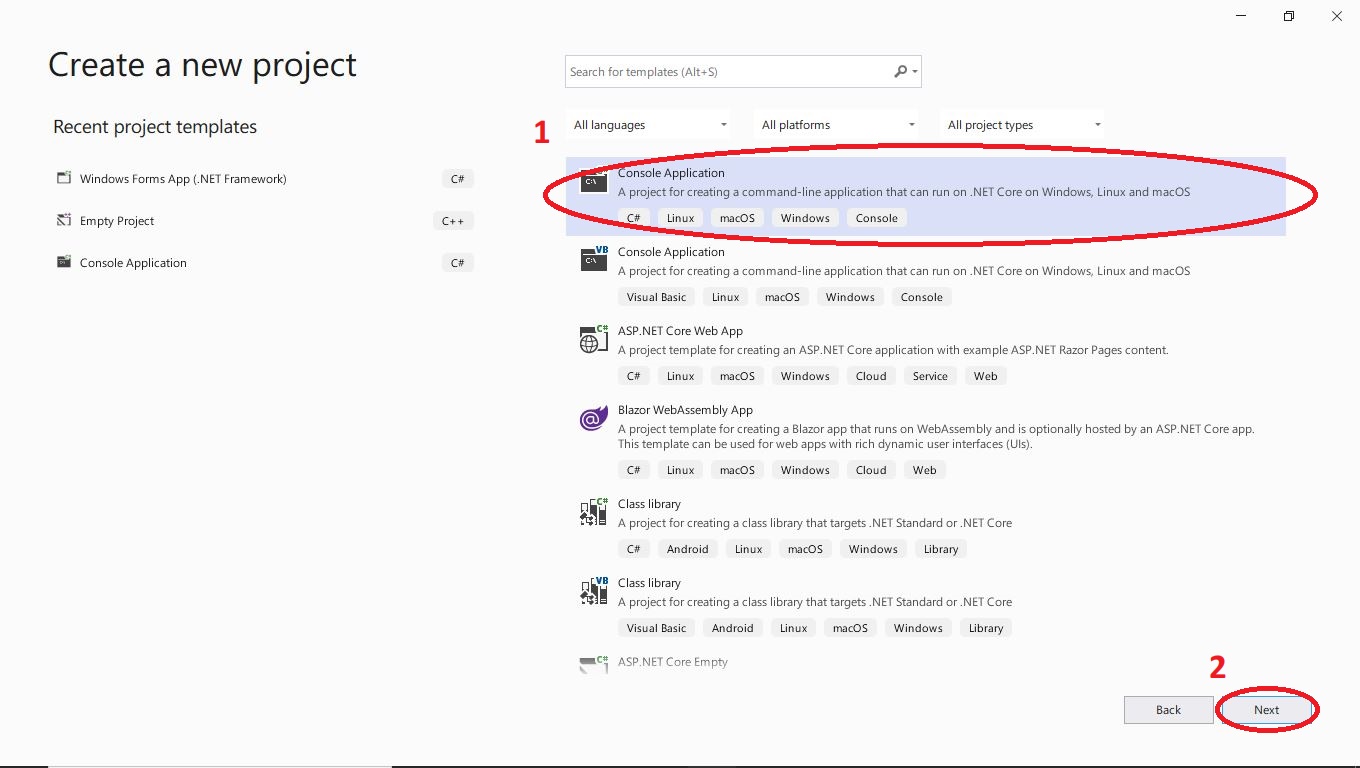
Task: Restore the window using title bar button
Action: pos(1289,16)
